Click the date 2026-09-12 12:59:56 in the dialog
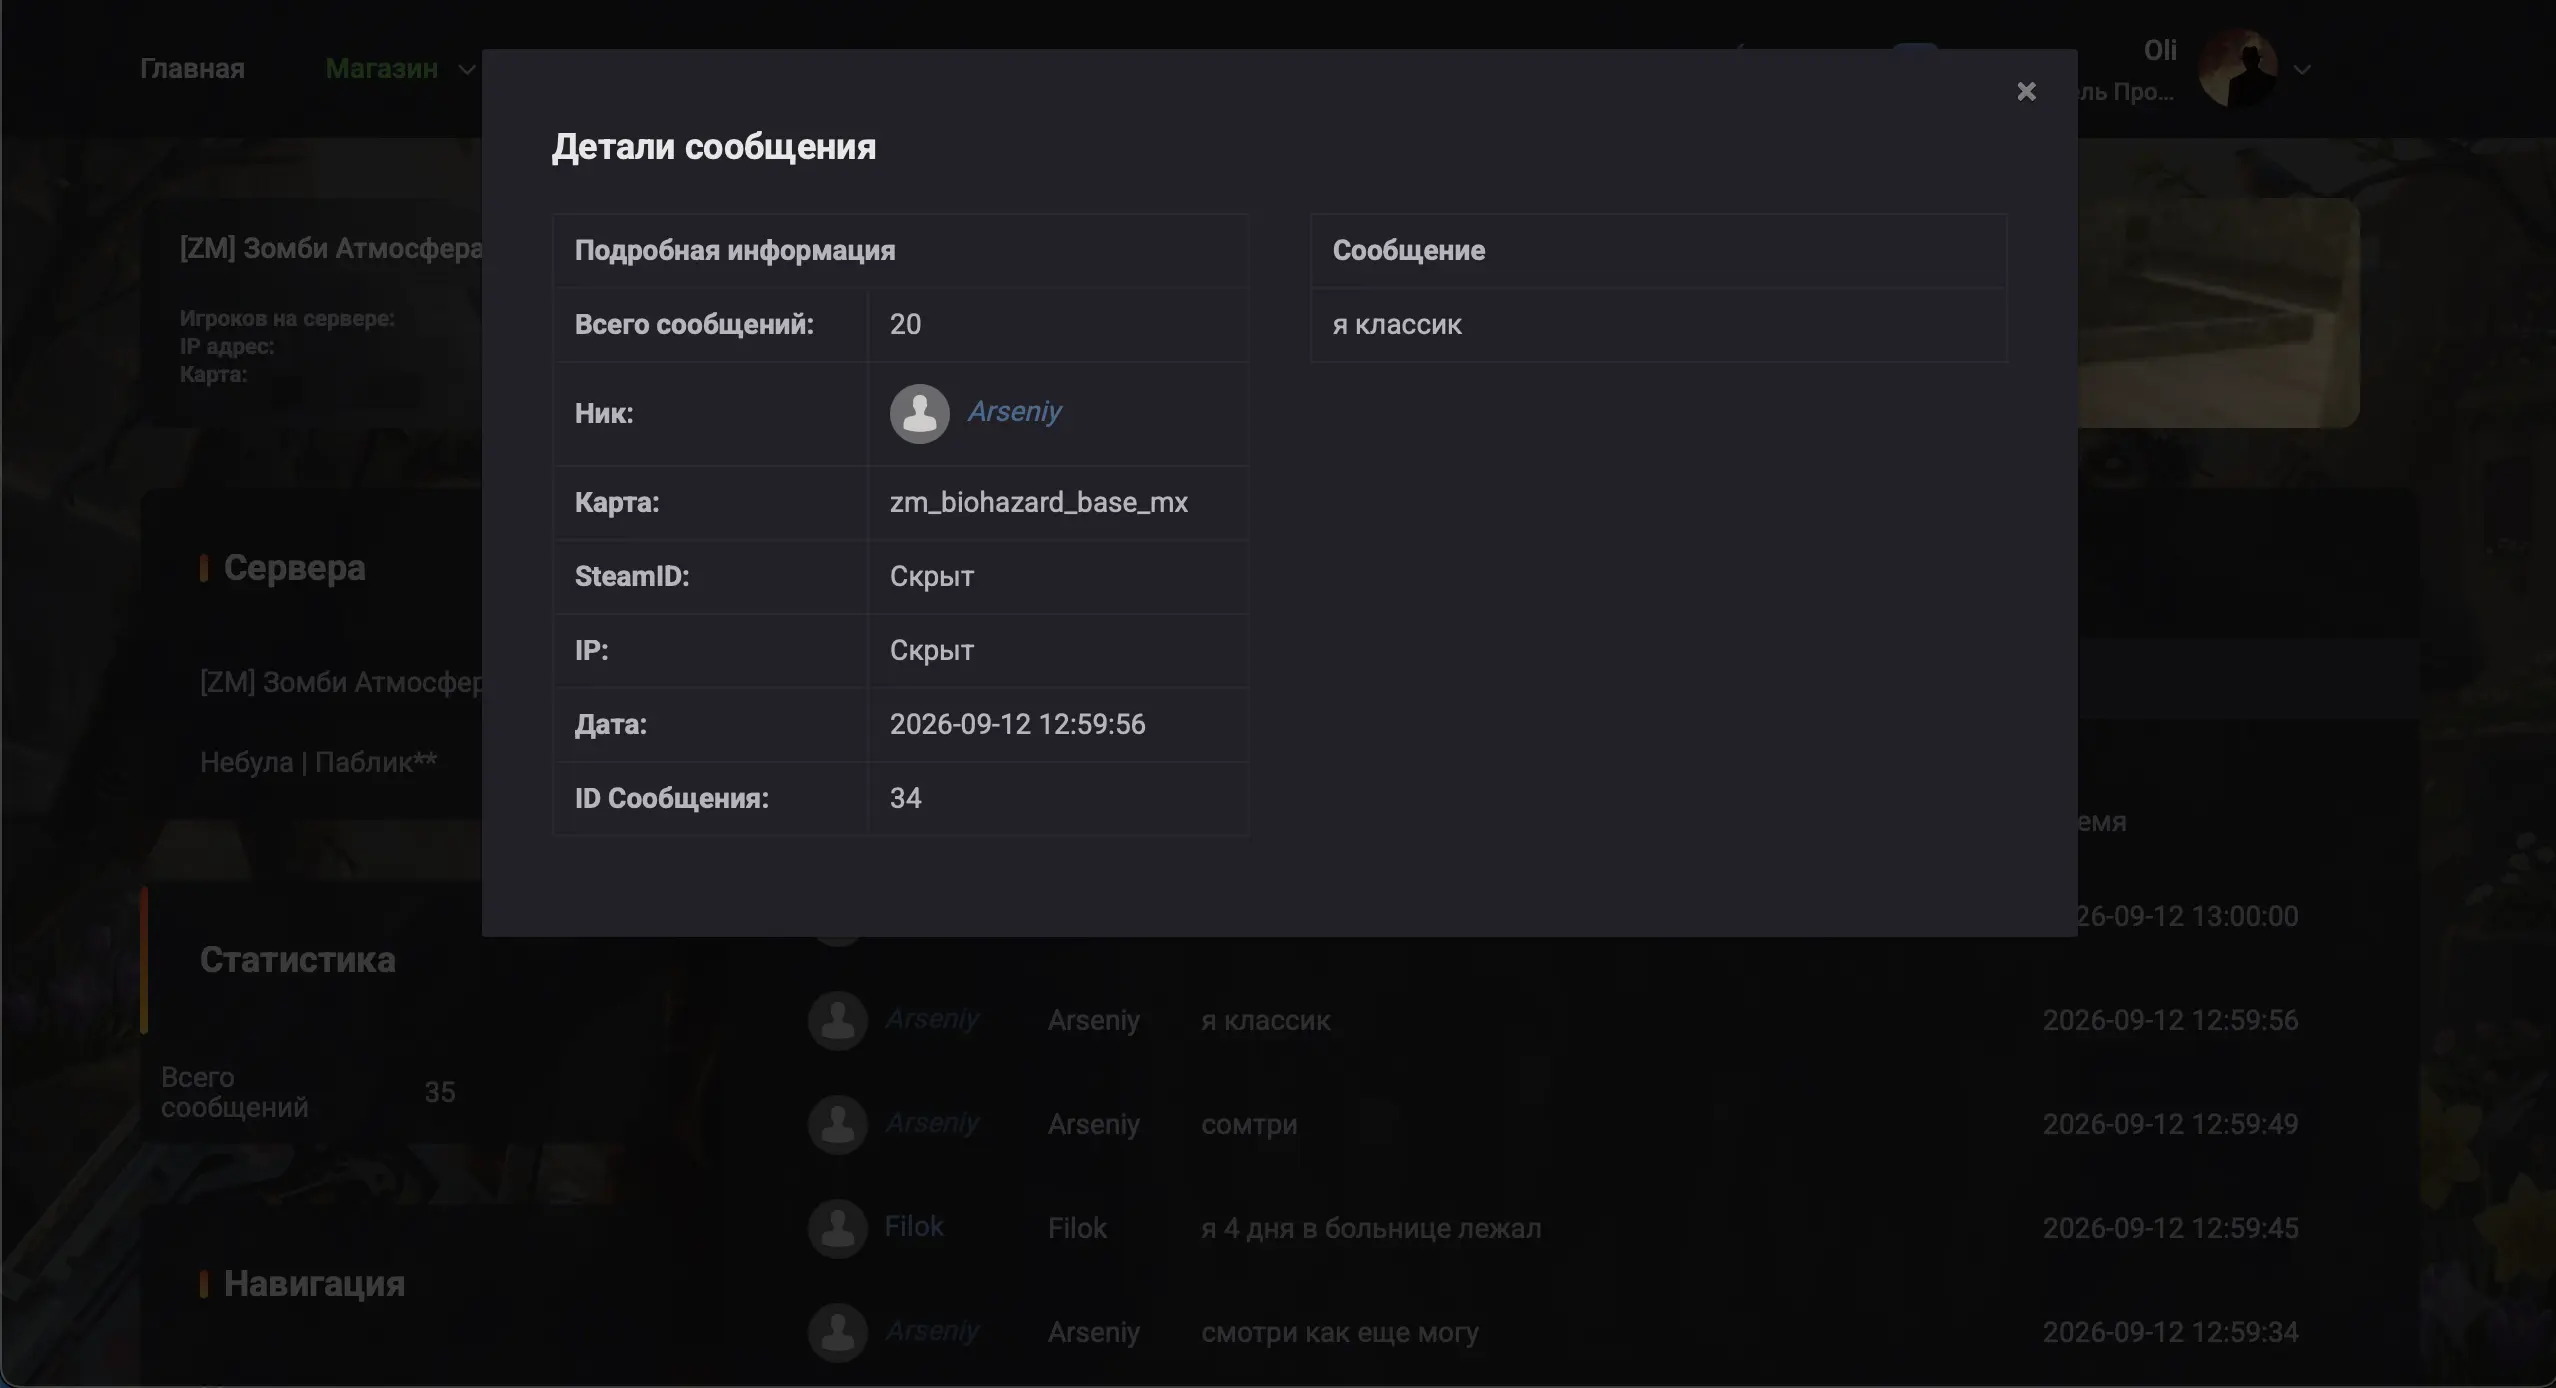The width and height of the screenshot is (2556, 1388). pos(1018,724)
